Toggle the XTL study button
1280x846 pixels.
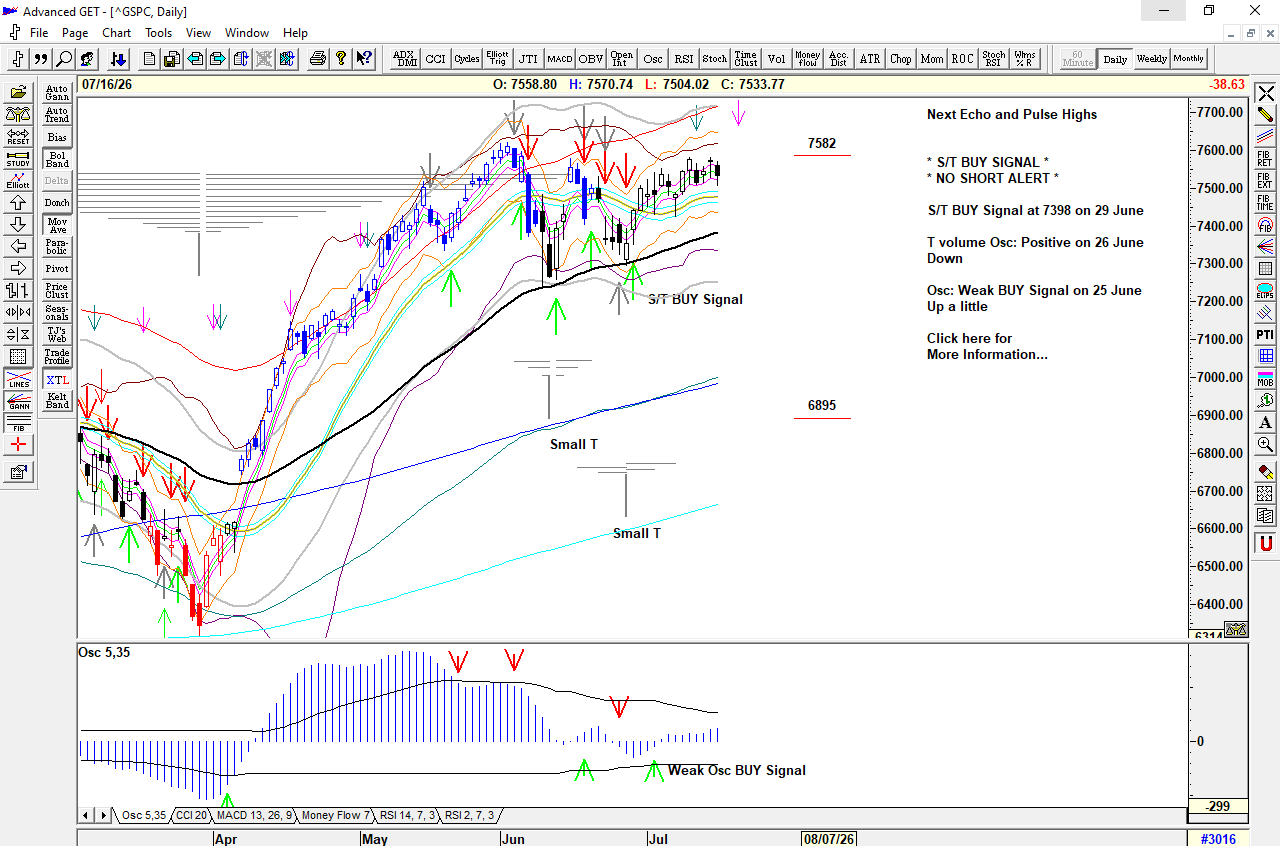57,380
